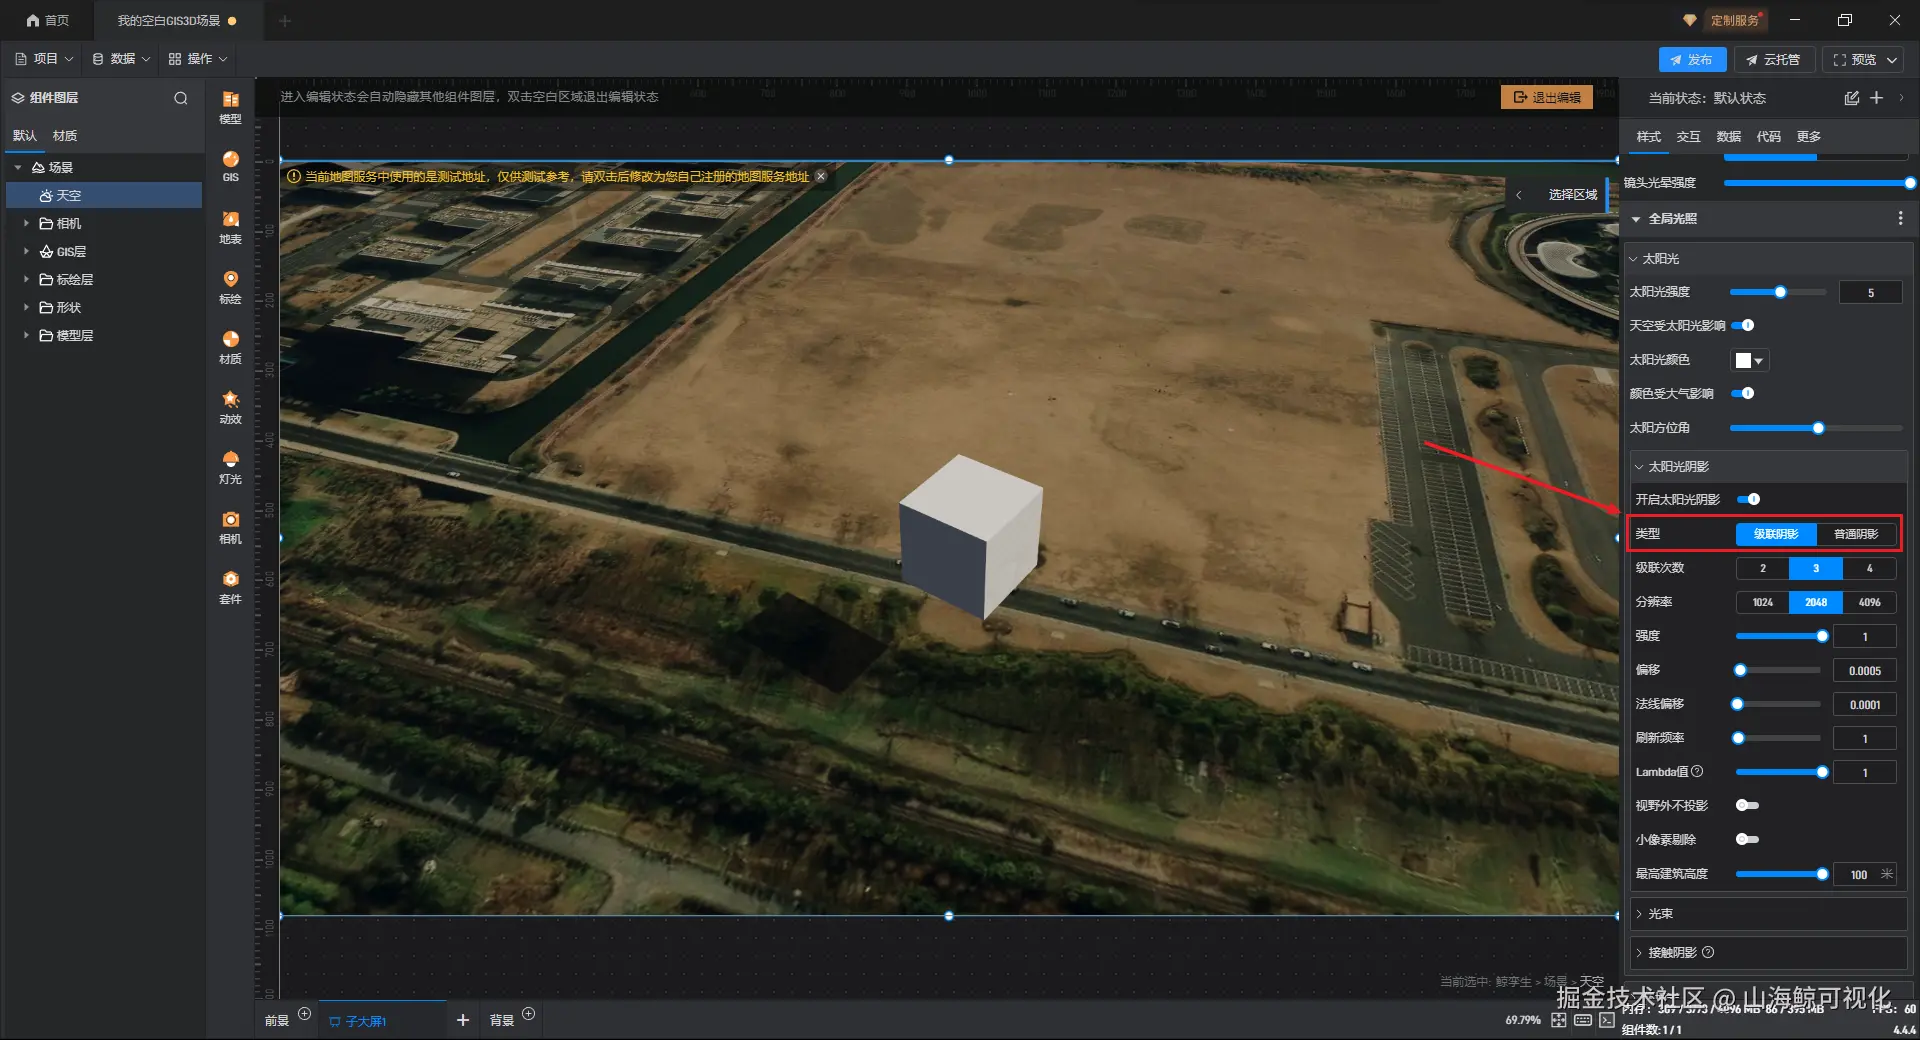Open the 项目 dropdown menu

pyautogui.click(x=45, y=59)
